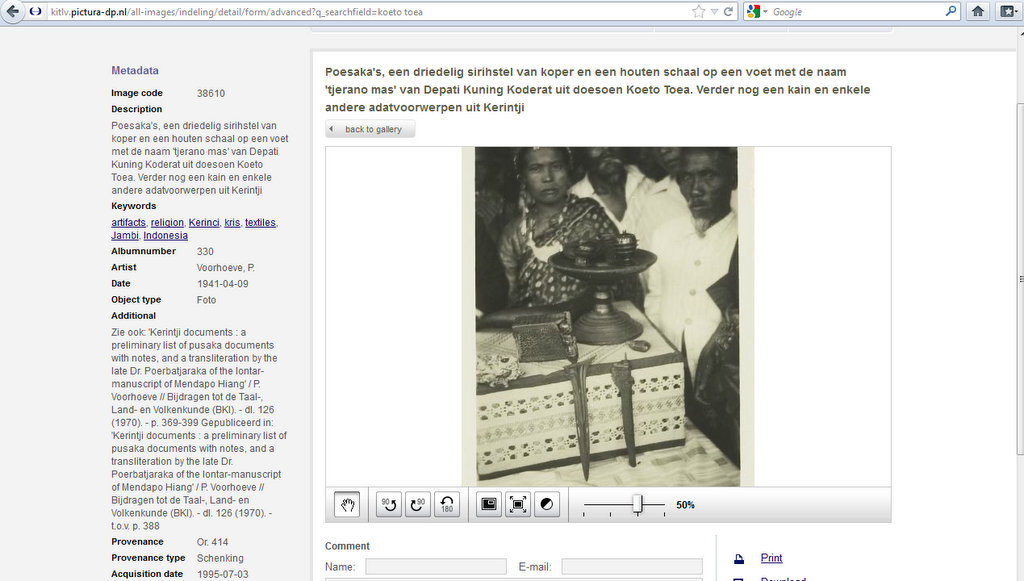Click the Google search box

(x=856, y=12)
